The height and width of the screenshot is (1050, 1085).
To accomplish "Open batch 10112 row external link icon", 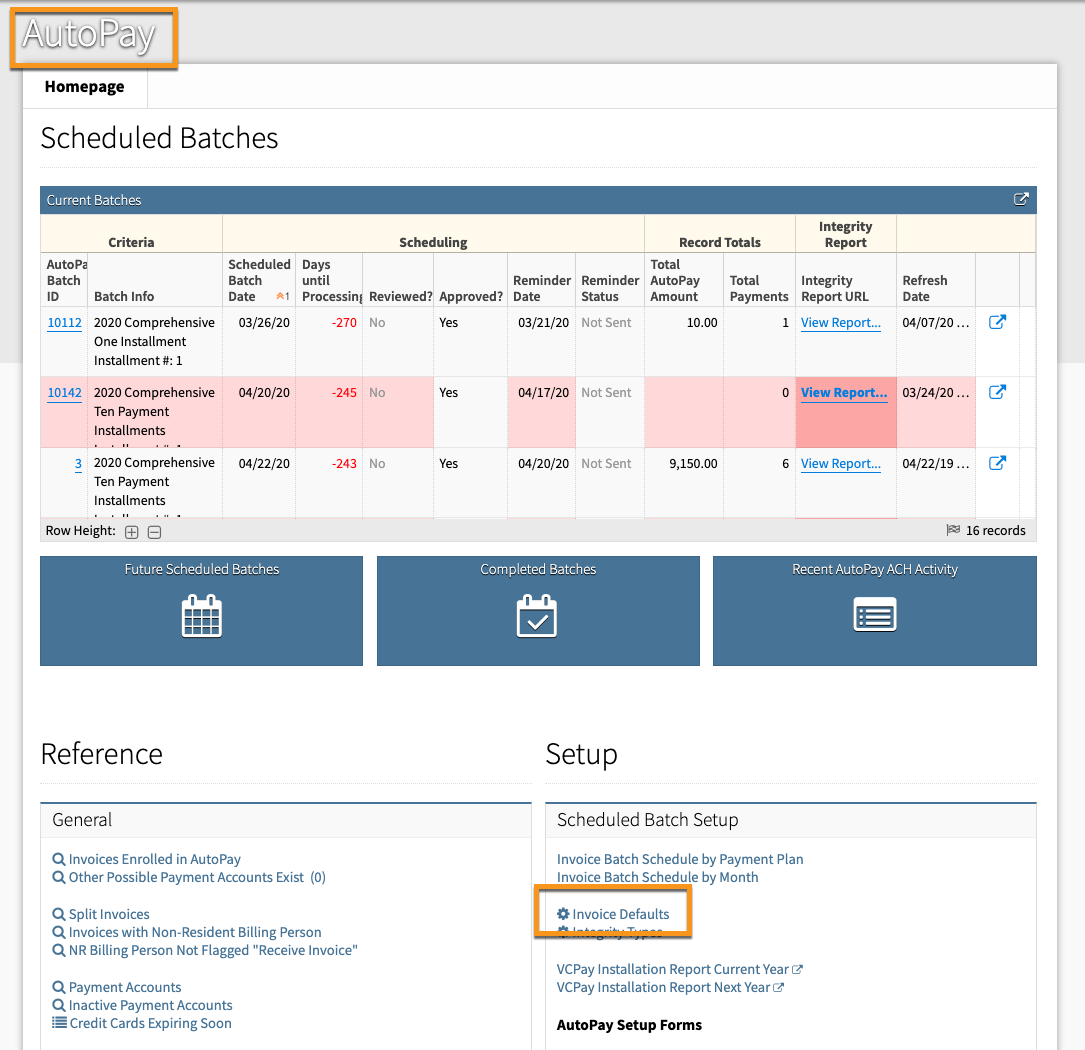I will point(997,323).
